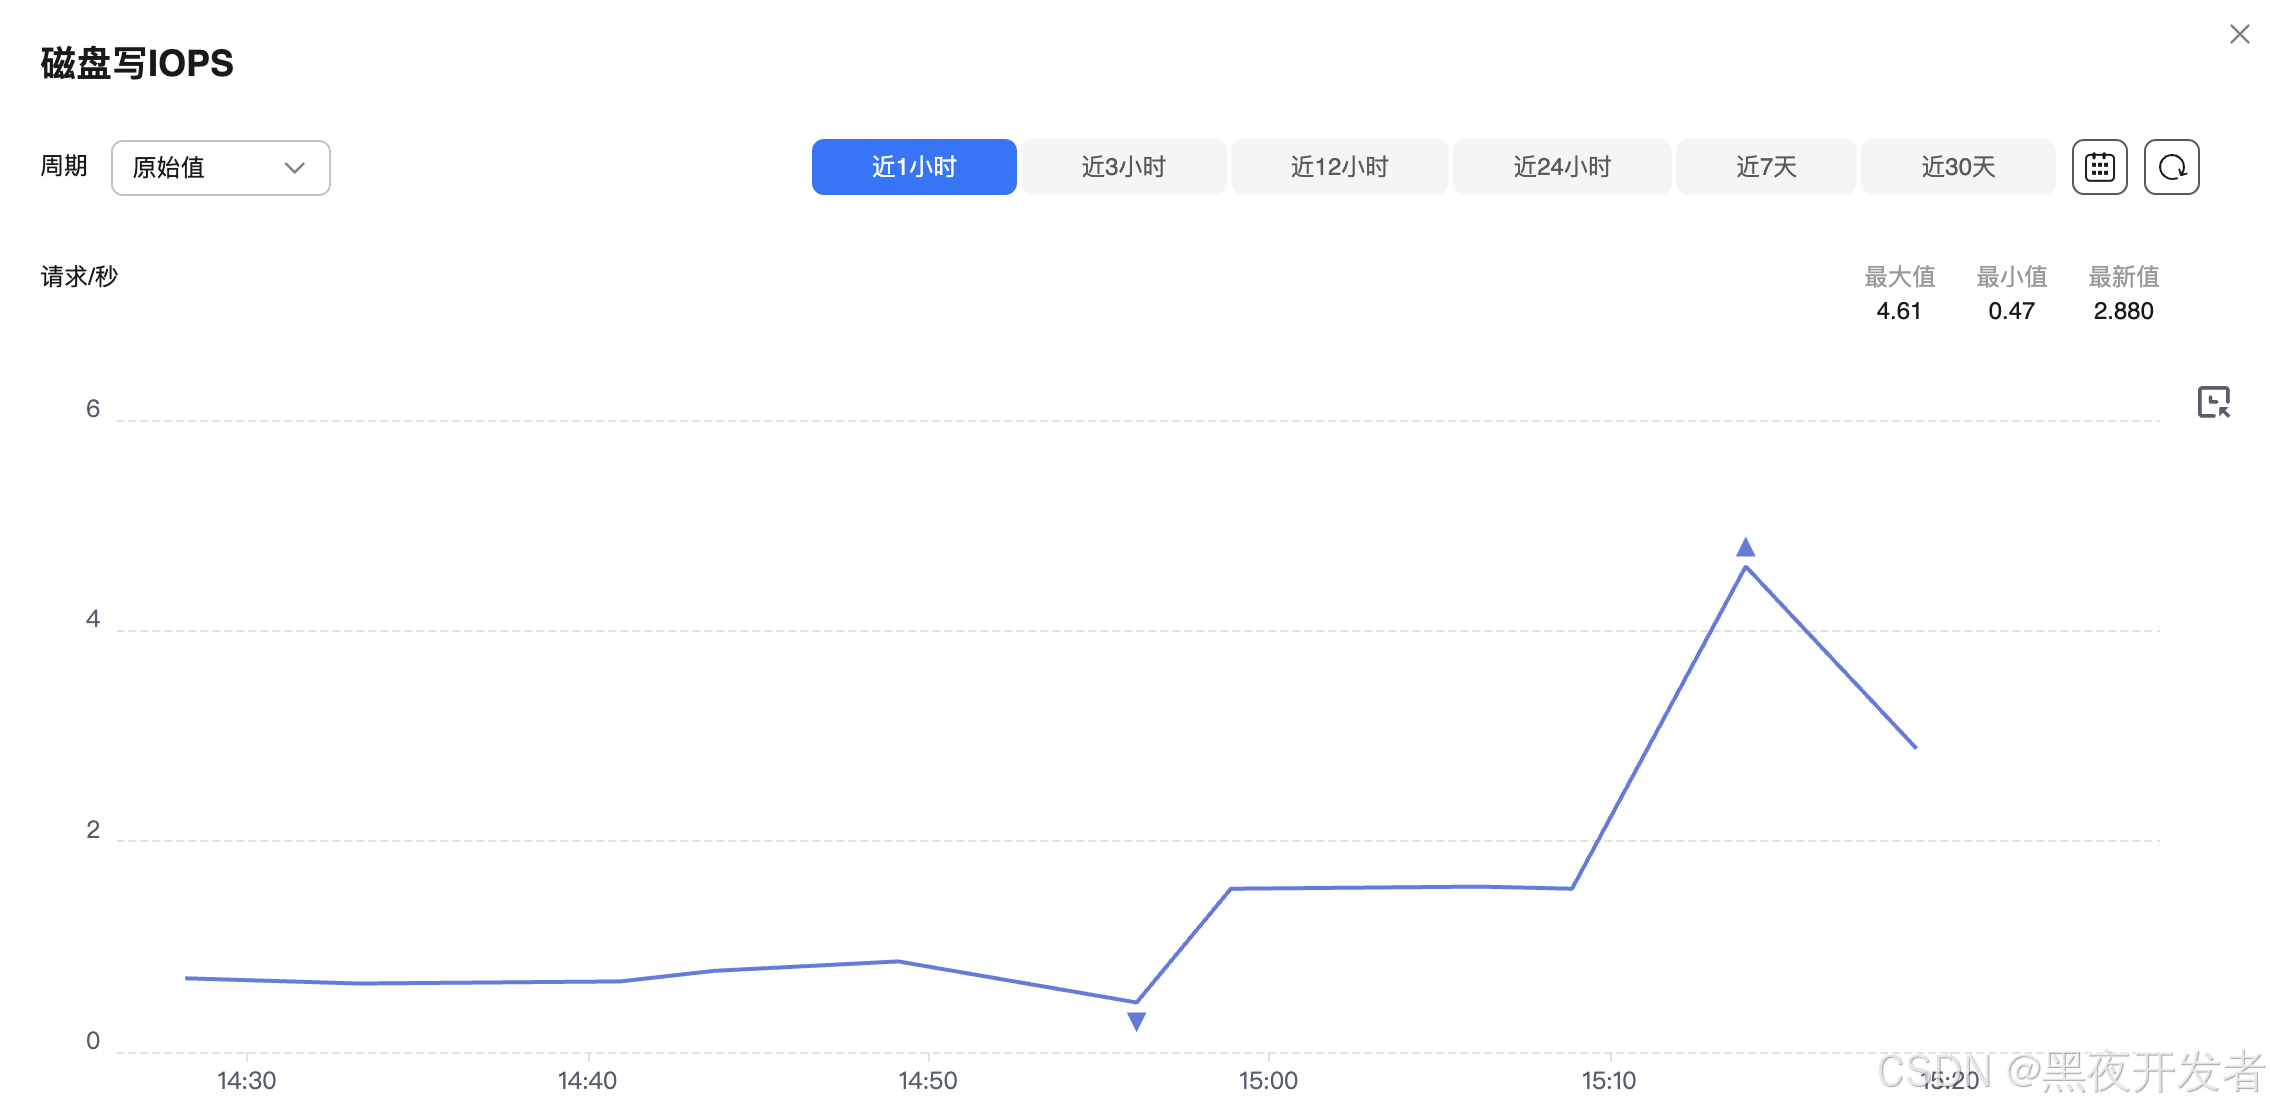
Task: Switch to 近12小时 time range
Action: [1339, 167]
